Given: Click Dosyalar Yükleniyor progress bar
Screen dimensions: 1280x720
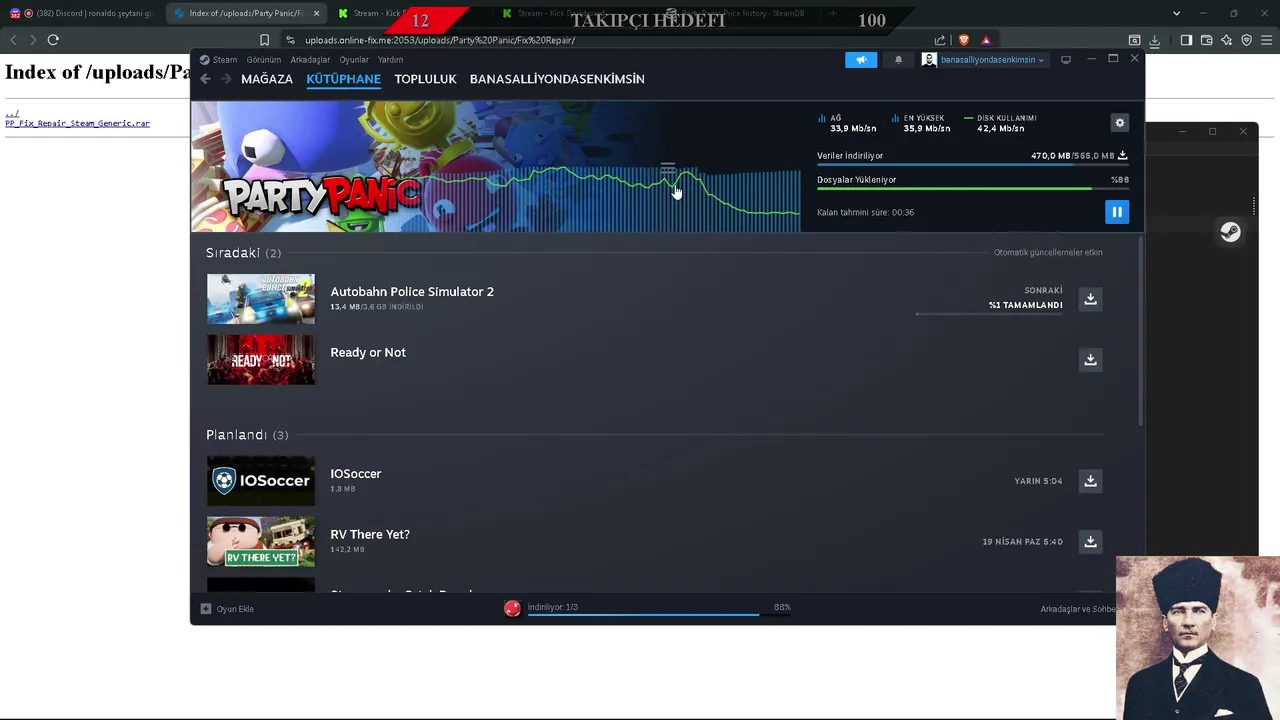Looking at the screenshot, I should pos(972,189).
